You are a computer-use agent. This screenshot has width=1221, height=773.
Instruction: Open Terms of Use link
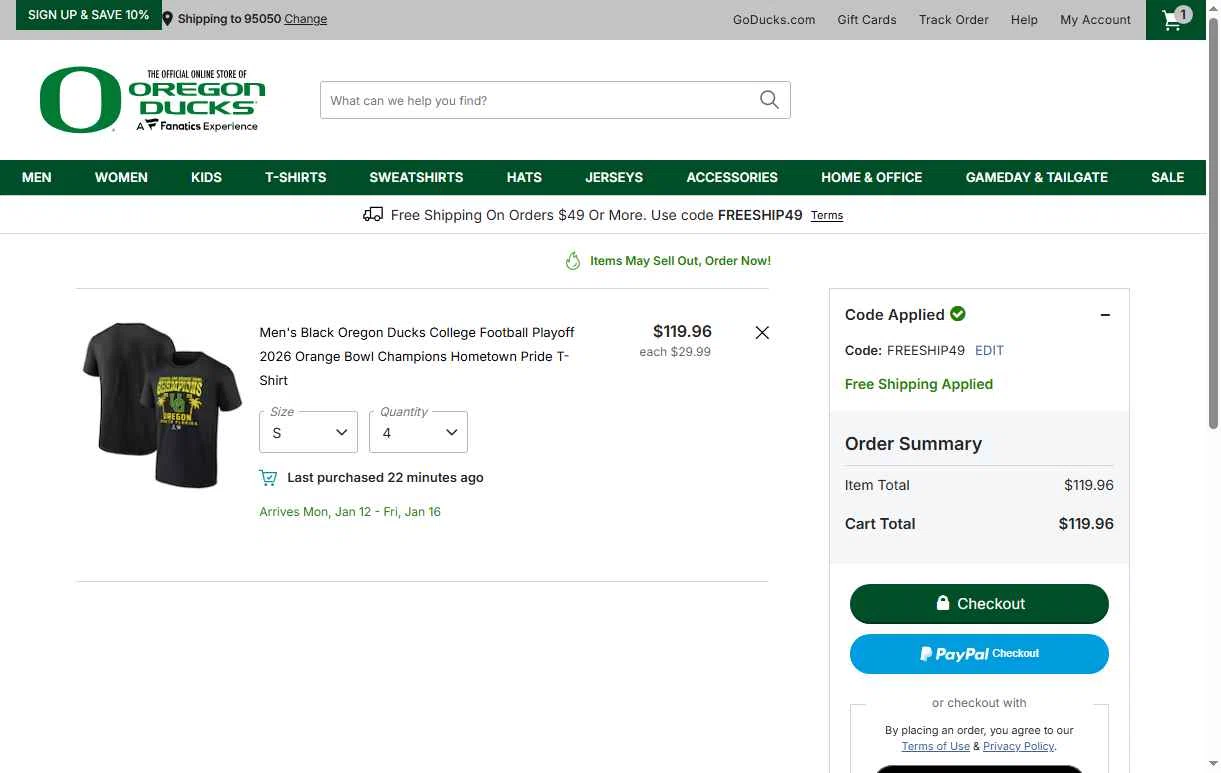pyautogui.click(x=935, y=746)
